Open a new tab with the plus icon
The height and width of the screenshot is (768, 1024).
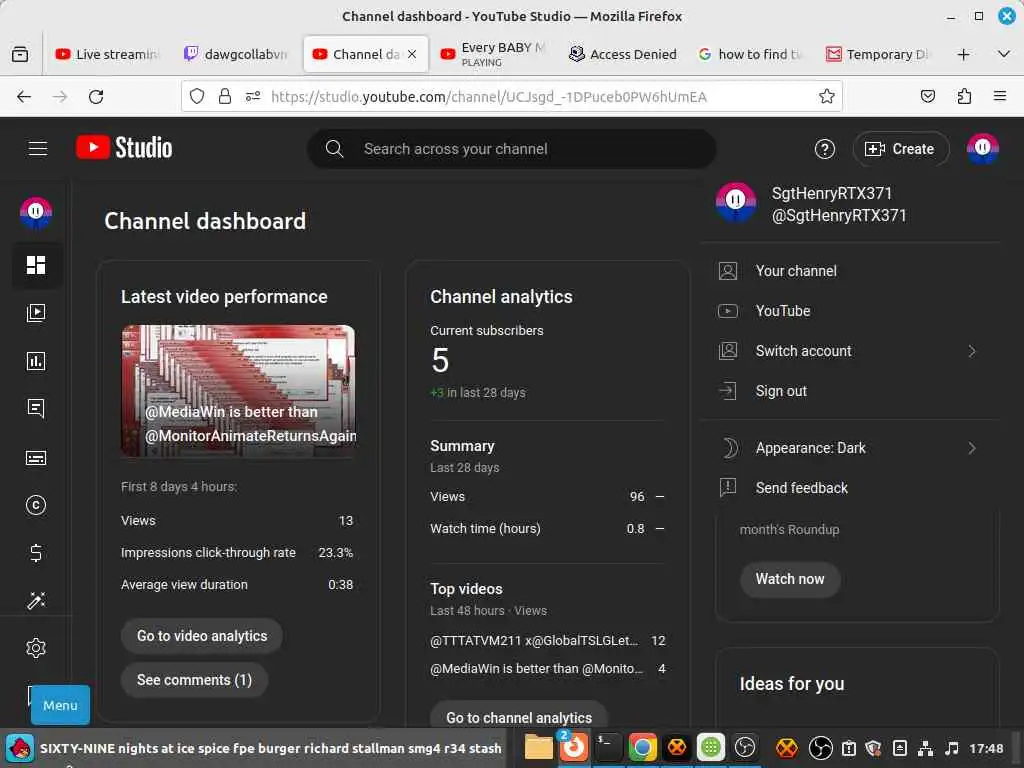(x=963, y=54)
